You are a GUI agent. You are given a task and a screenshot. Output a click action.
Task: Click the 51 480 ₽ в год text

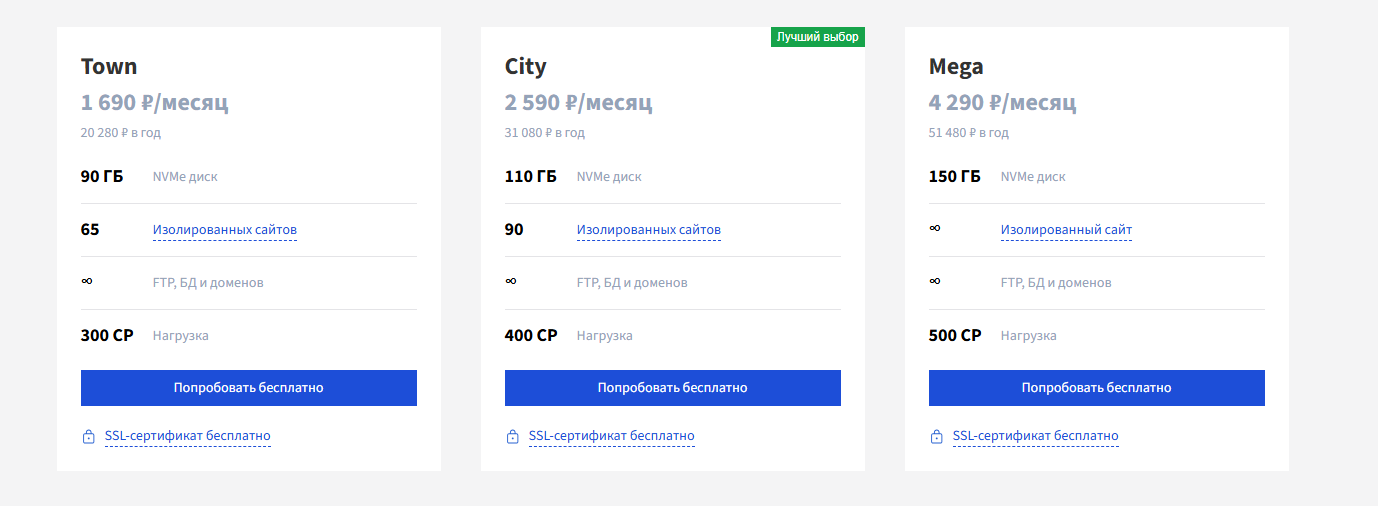pos(969,133)
